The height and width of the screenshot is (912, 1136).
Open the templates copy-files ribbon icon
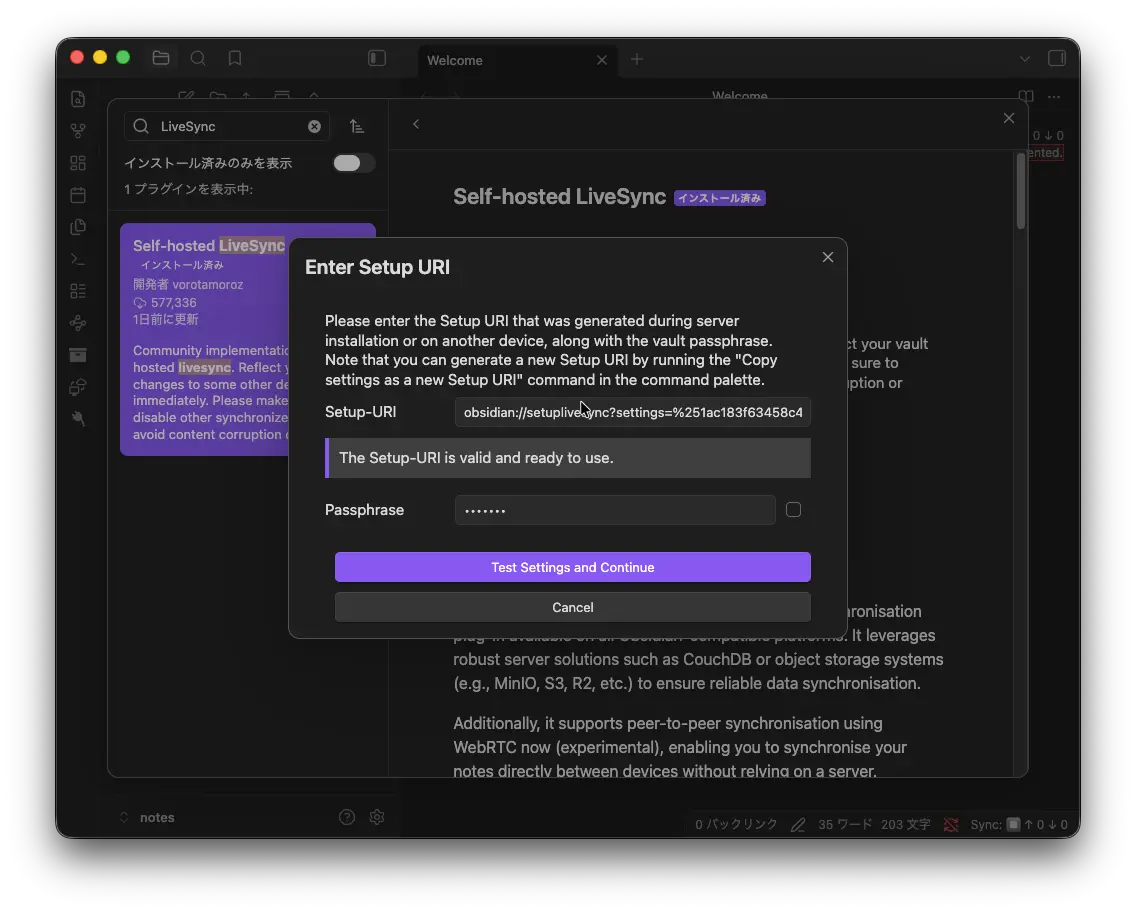78,227
